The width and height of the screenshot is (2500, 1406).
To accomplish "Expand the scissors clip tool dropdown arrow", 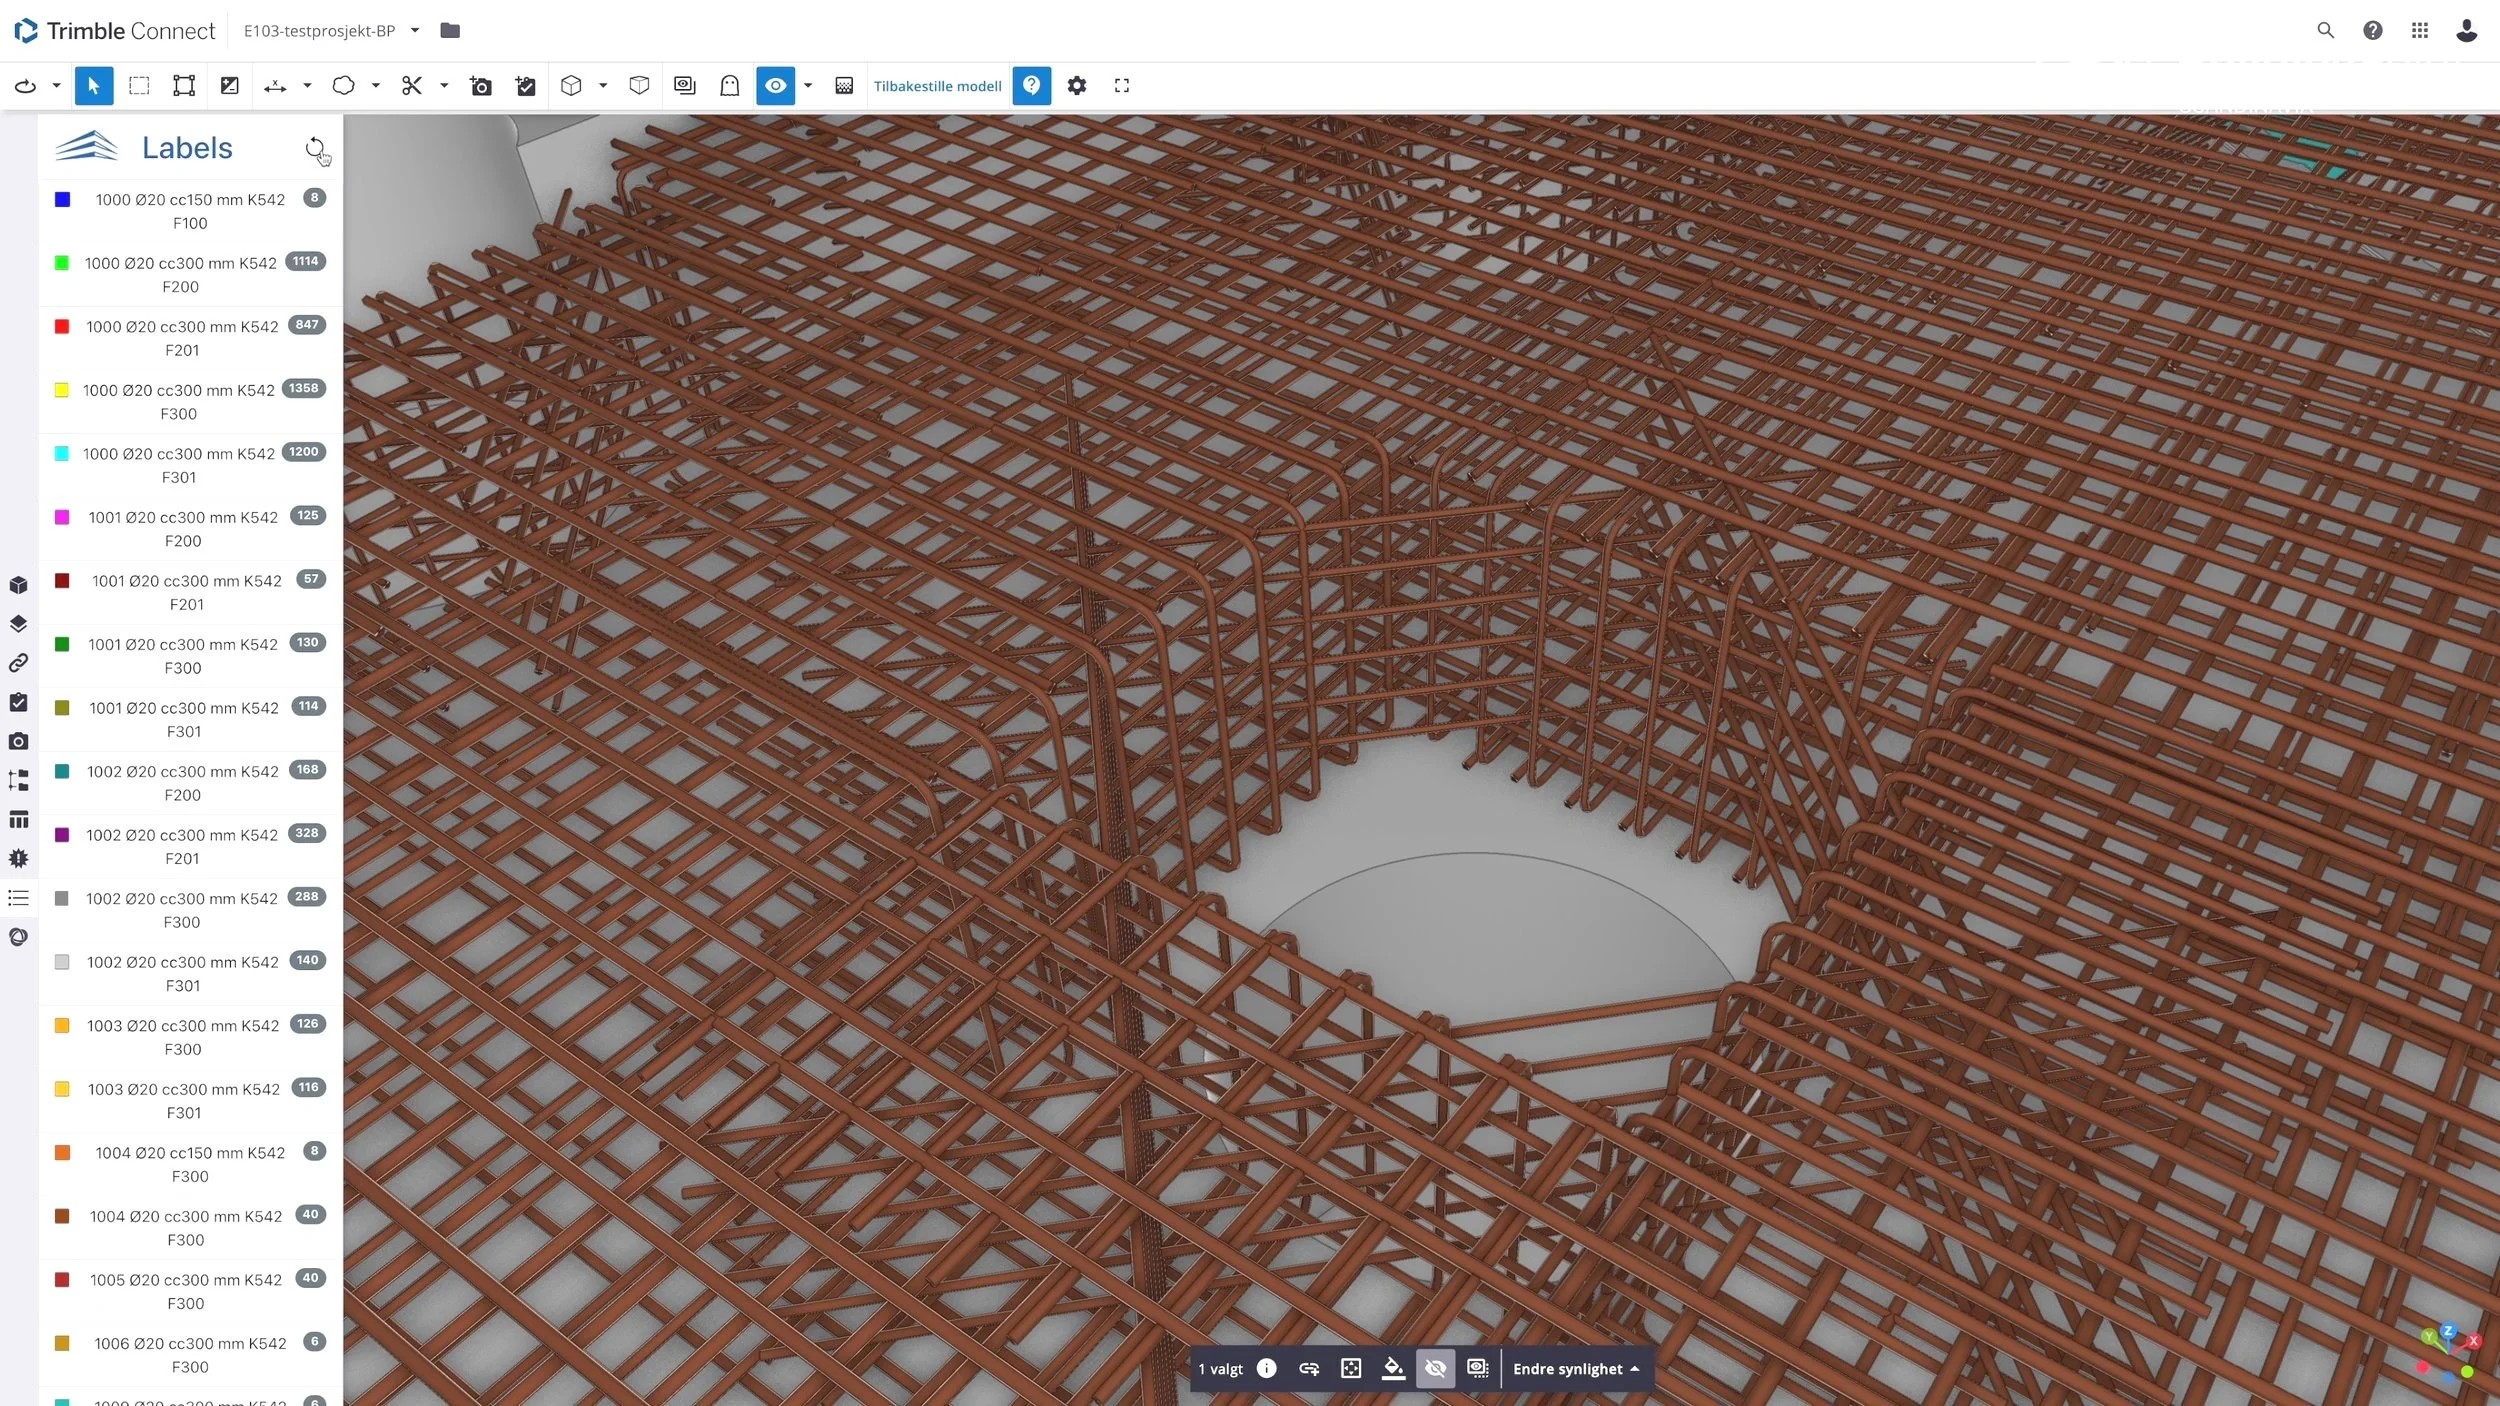I will coord(444,86).
